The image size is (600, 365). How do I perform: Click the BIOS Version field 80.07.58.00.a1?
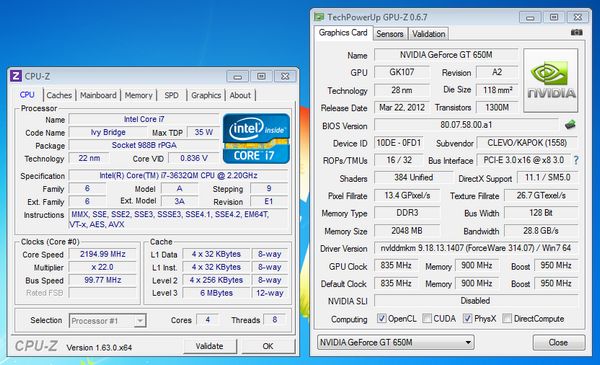pyautogui.click(x=466, y=125)
